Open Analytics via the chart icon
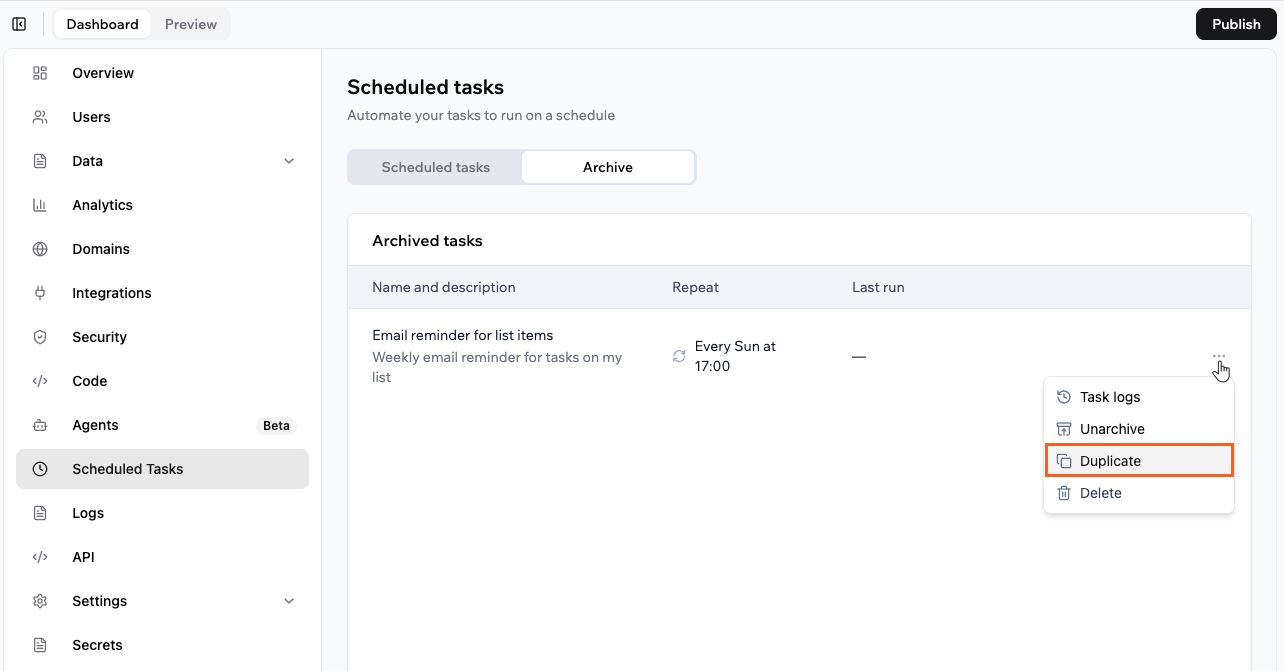This screenshot has width=1284, height=671. point(40,204)
